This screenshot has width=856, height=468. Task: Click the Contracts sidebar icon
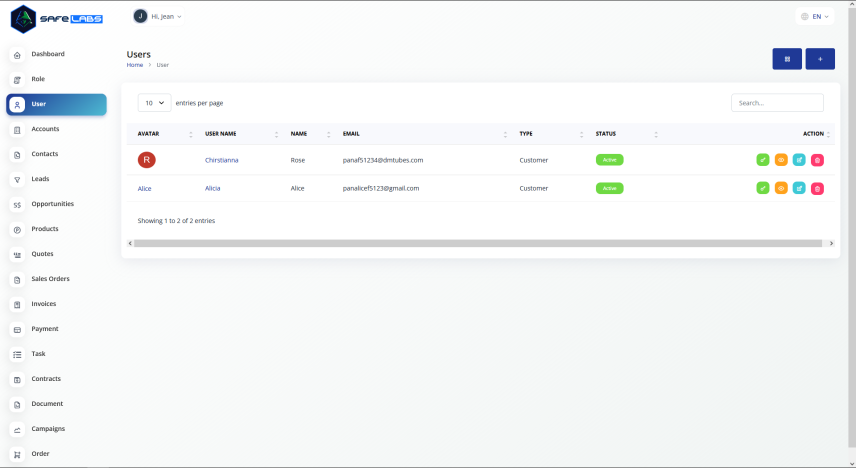point(17,380)
